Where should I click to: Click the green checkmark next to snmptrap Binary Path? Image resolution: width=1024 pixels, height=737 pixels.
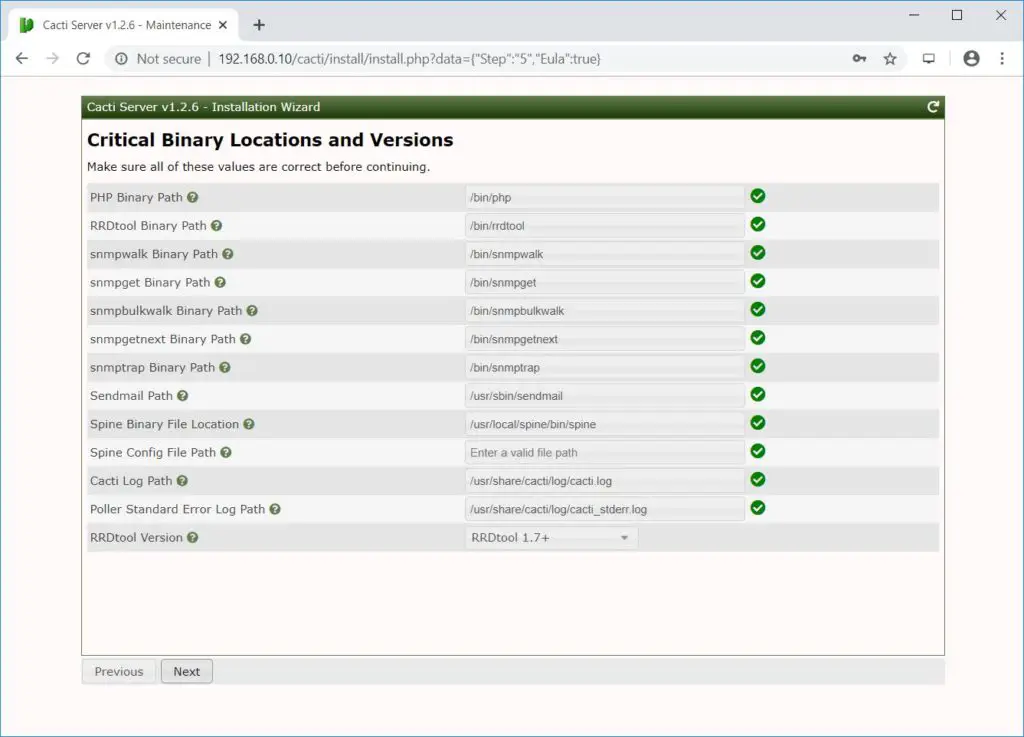[x=757, y=366]
